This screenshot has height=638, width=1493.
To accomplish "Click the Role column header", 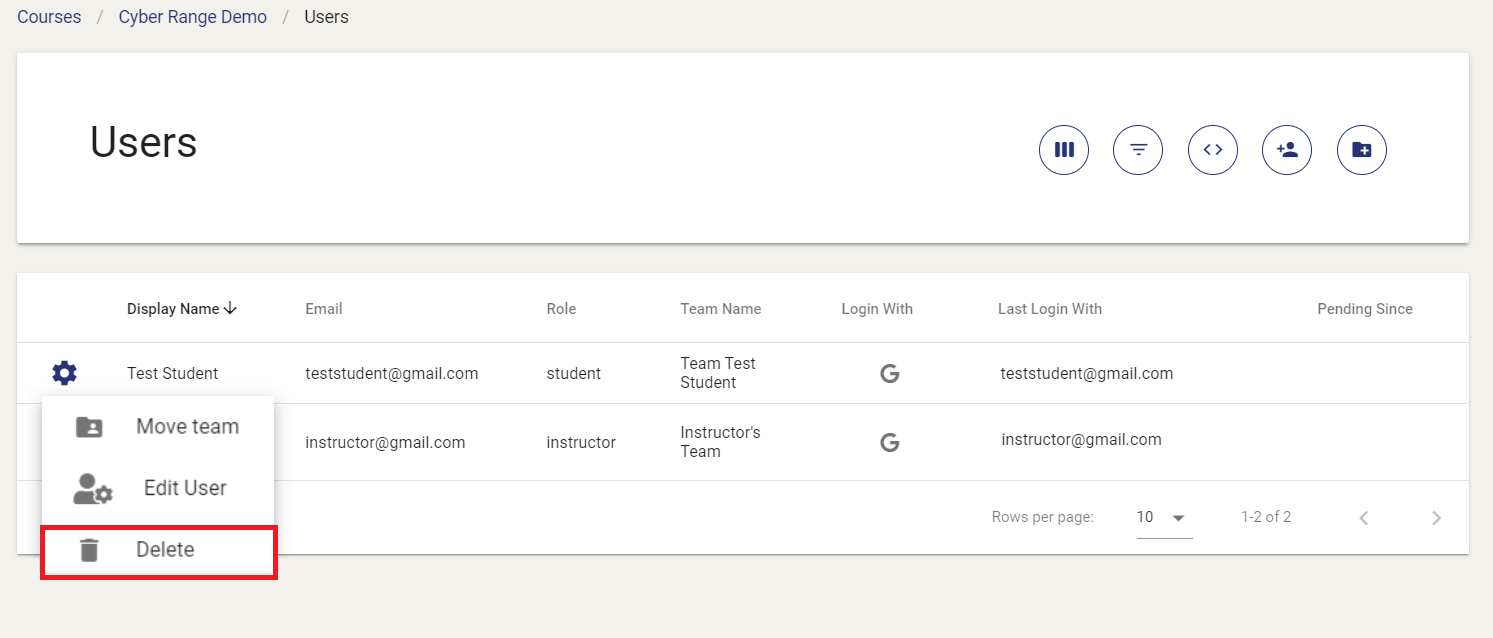I will click(x=561, y=309).
